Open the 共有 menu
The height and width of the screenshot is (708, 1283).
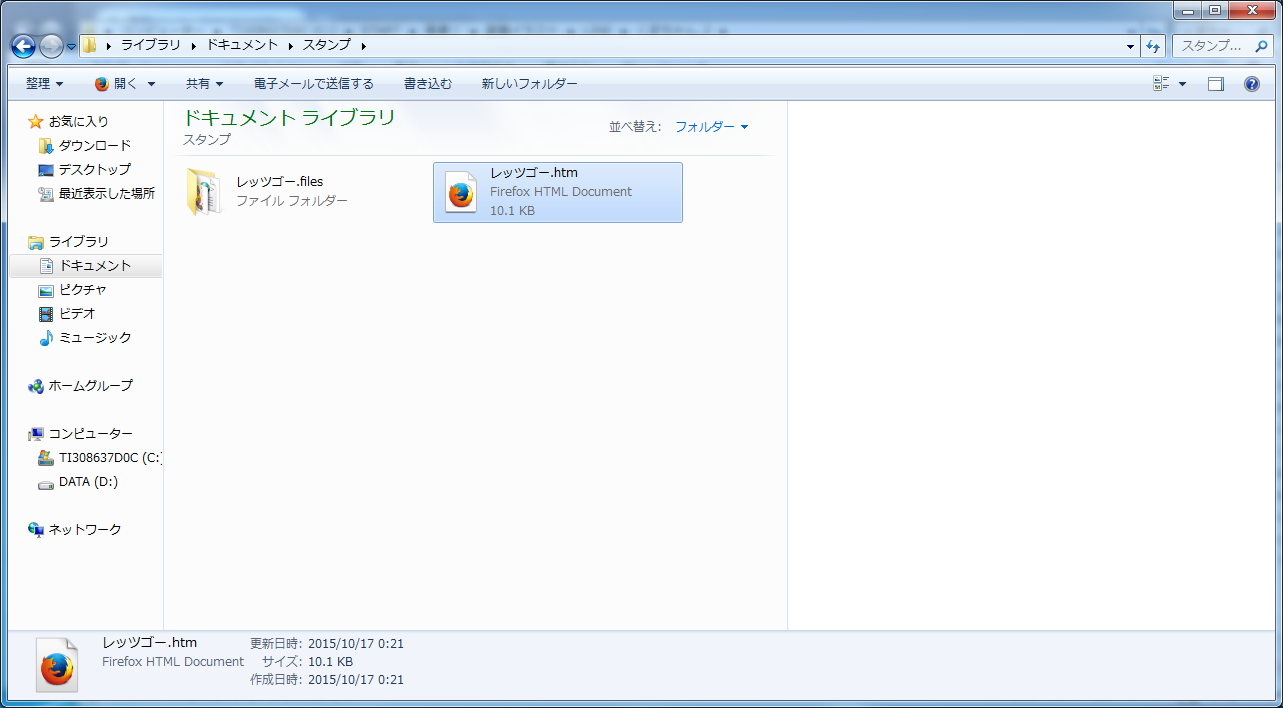204,84
